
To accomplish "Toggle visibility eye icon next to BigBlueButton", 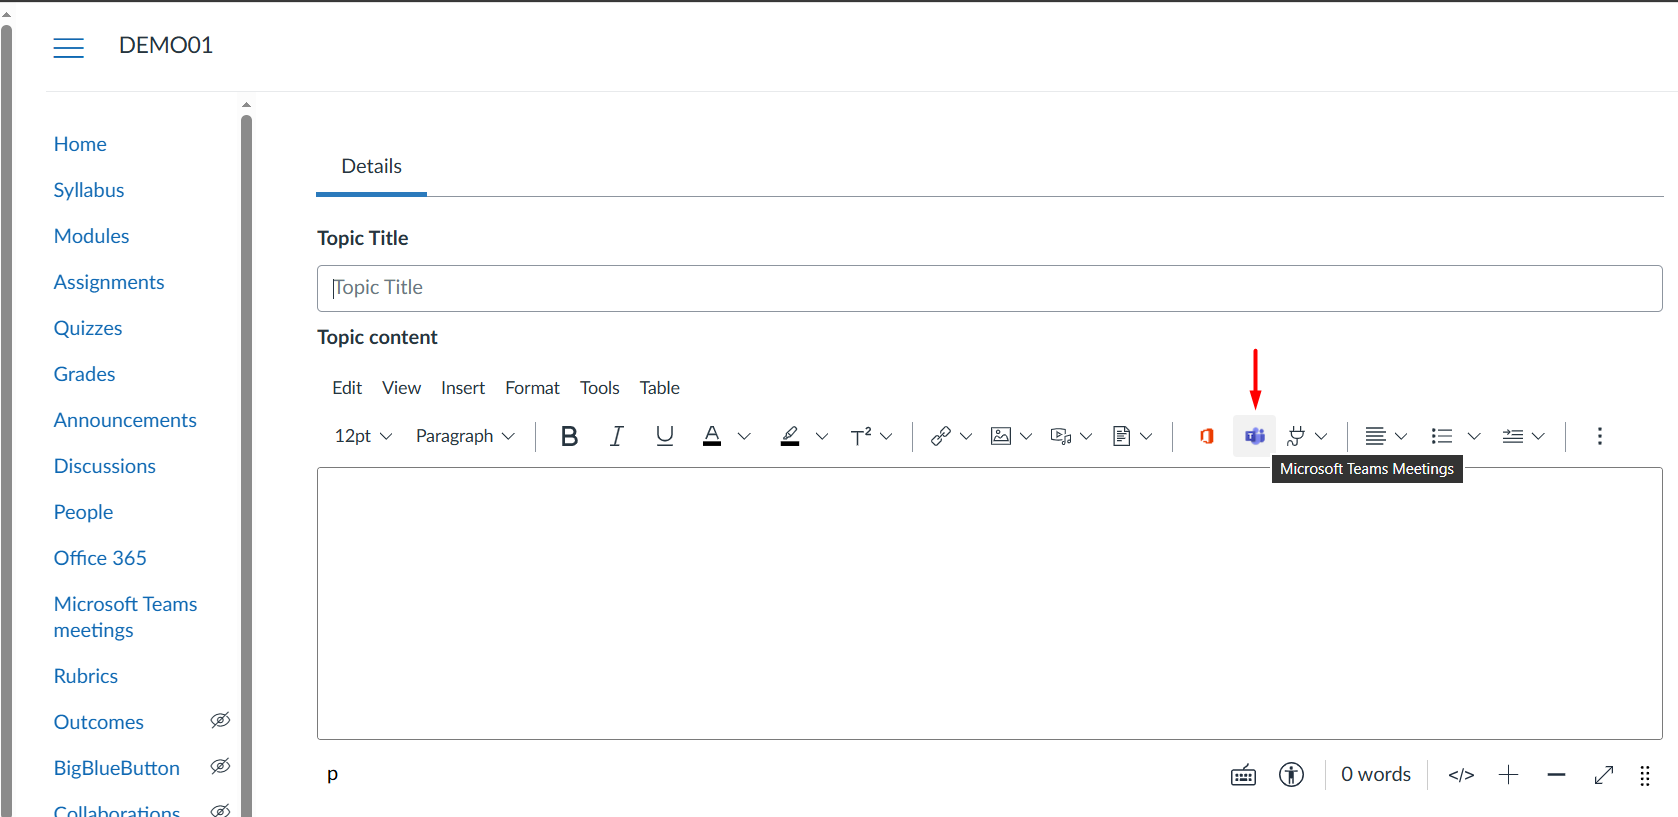I will (x=220, y=767).
